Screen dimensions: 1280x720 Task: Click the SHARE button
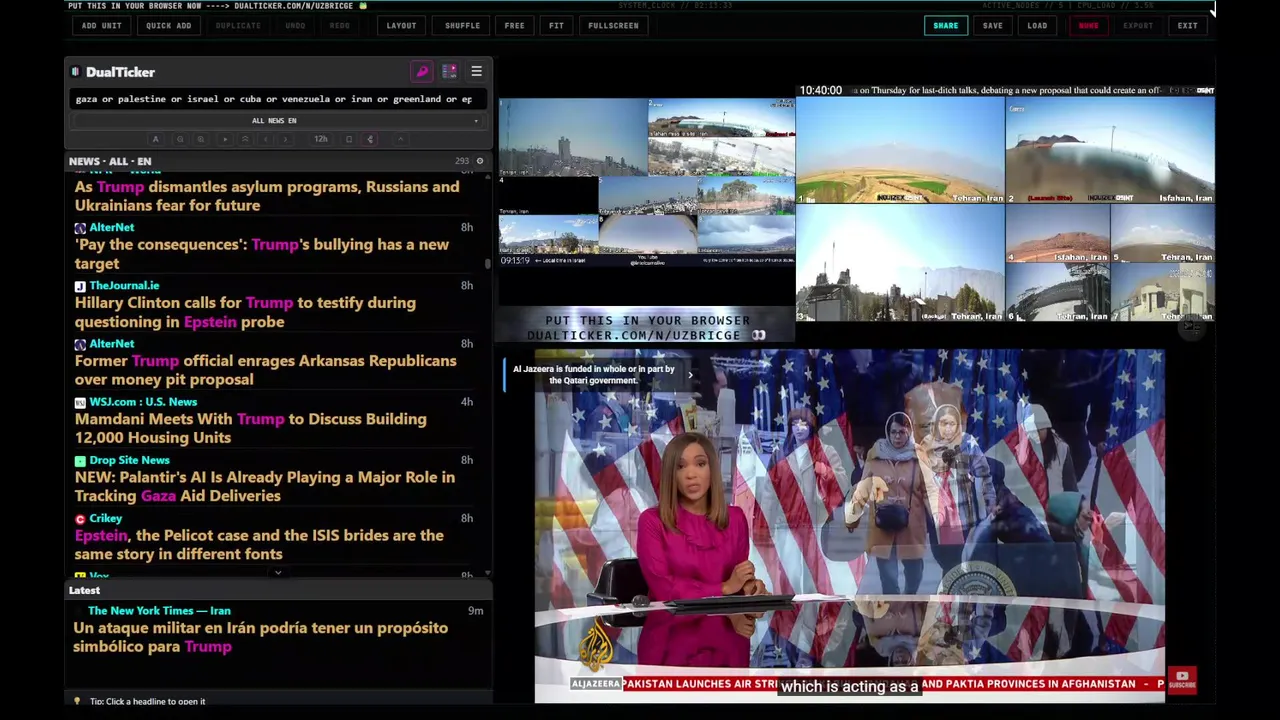point(945,25)
